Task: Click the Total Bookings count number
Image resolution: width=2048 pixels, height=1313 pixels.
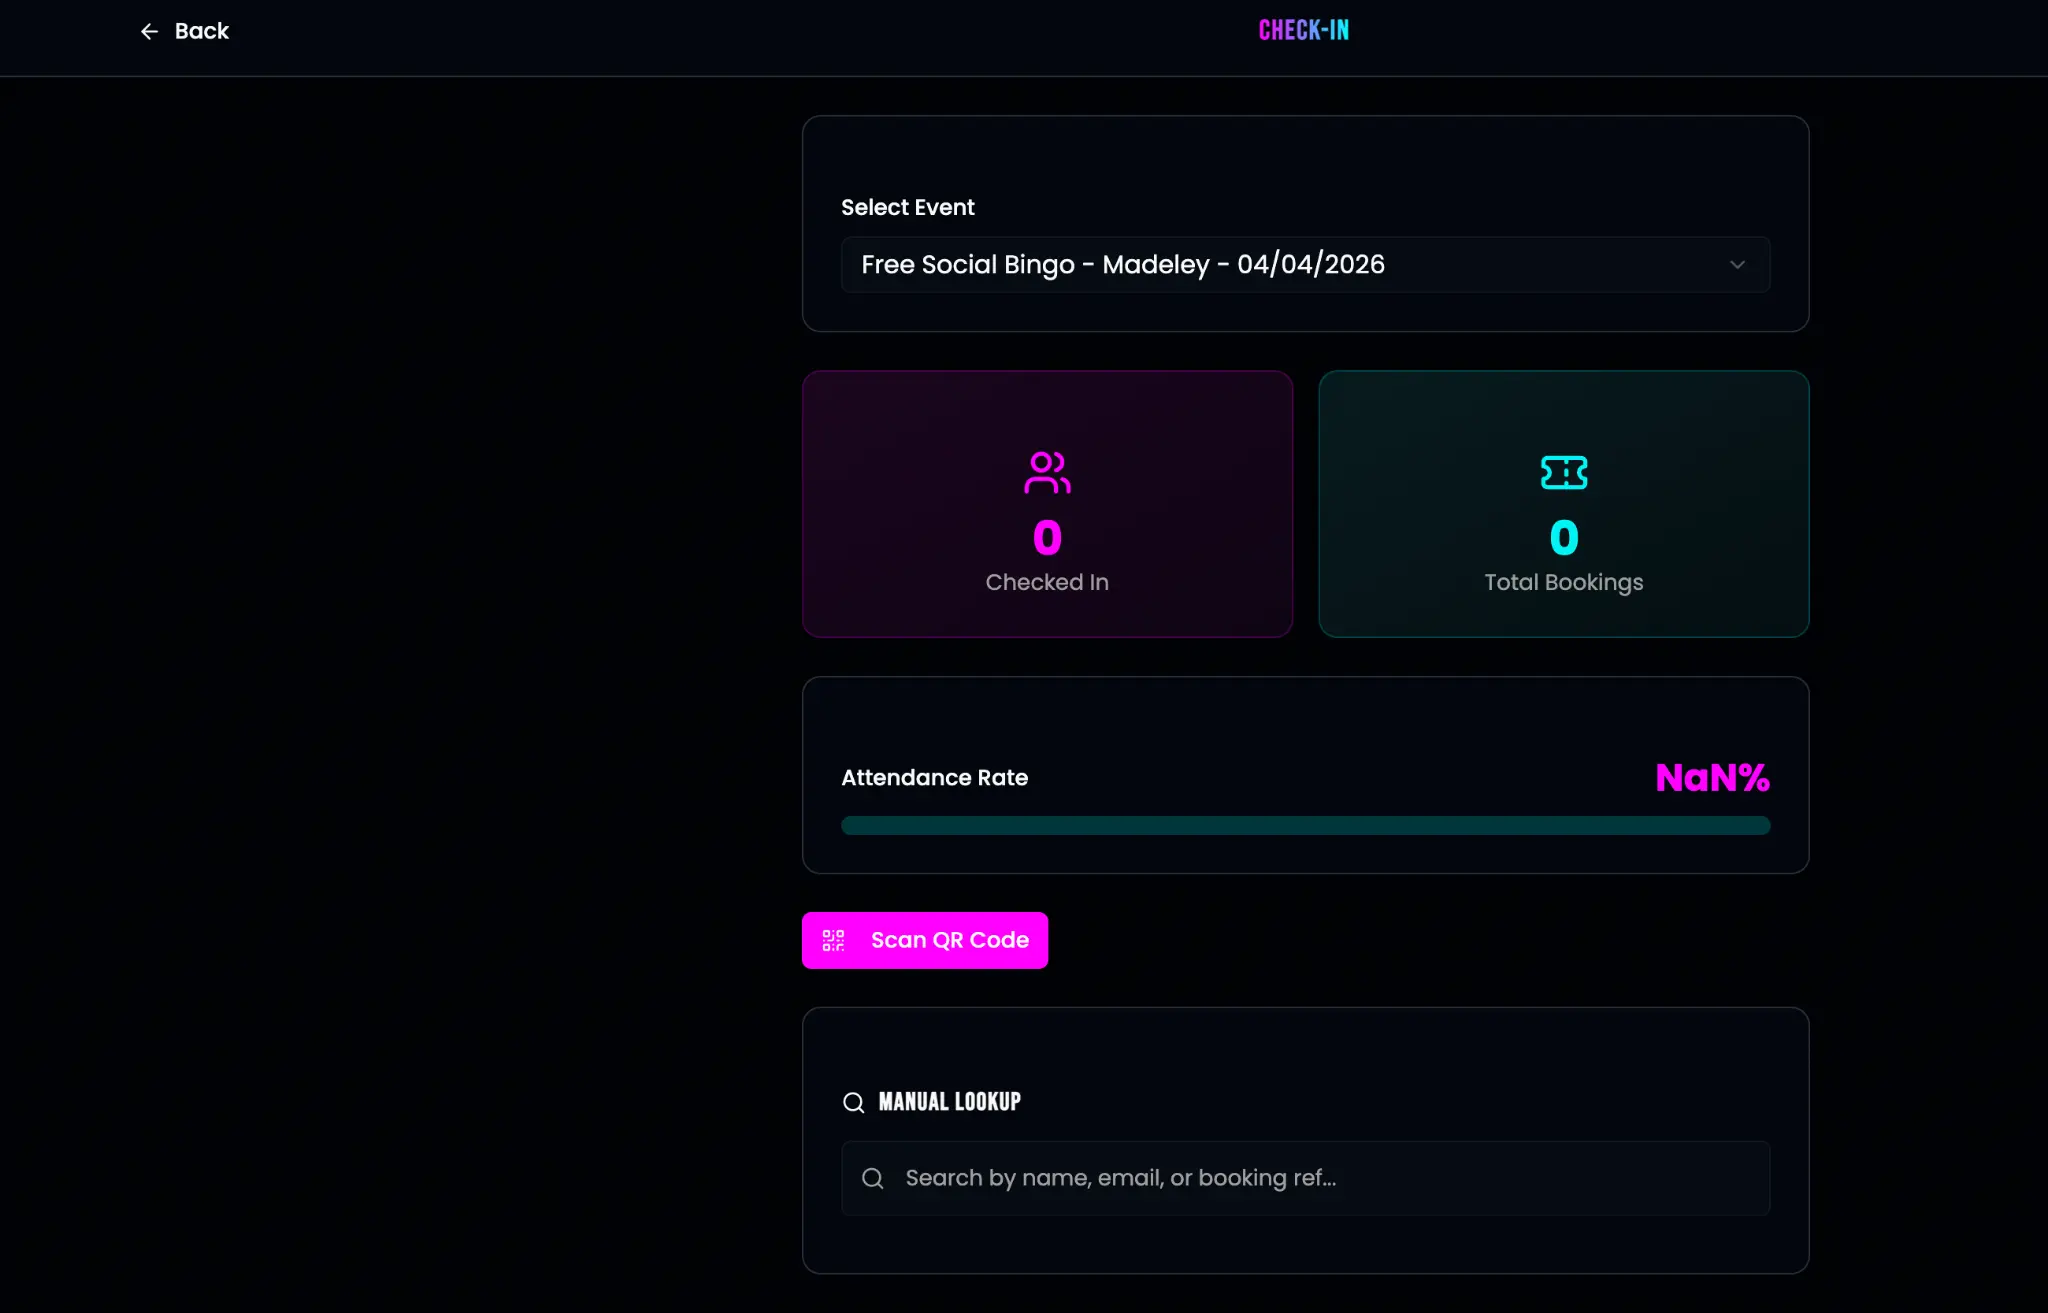Action: pyautogui.click(x=1563, y=538)
